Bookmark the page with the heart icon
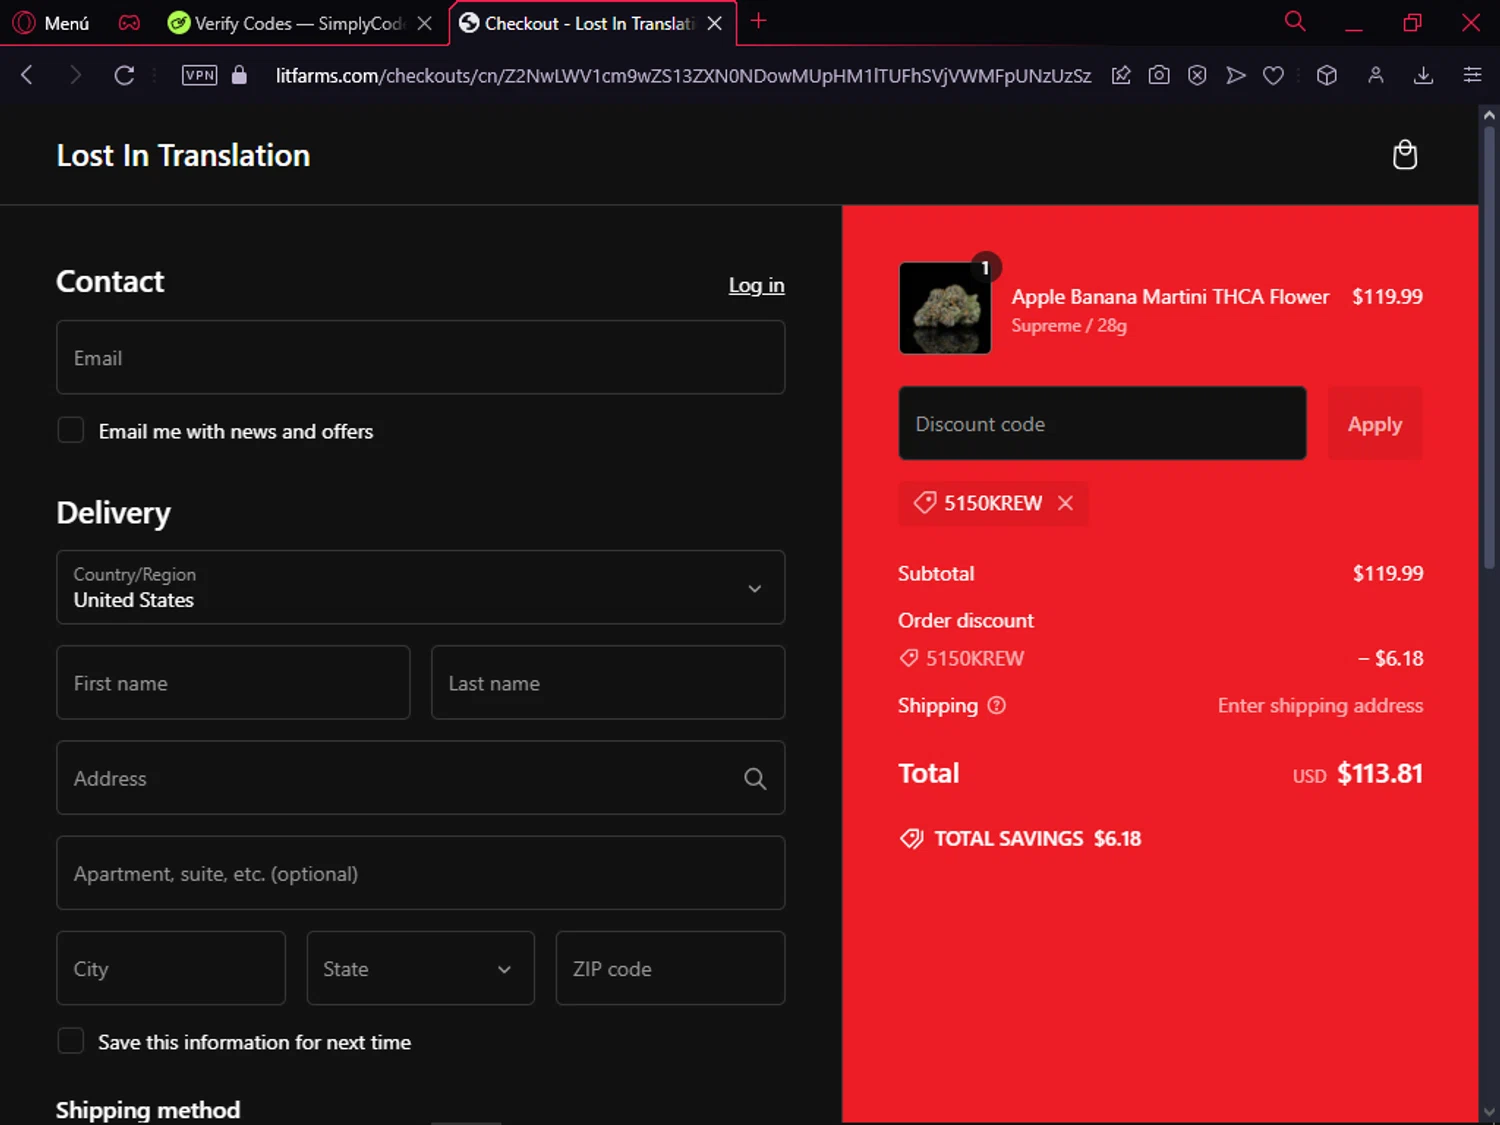 coord(1273,75)
